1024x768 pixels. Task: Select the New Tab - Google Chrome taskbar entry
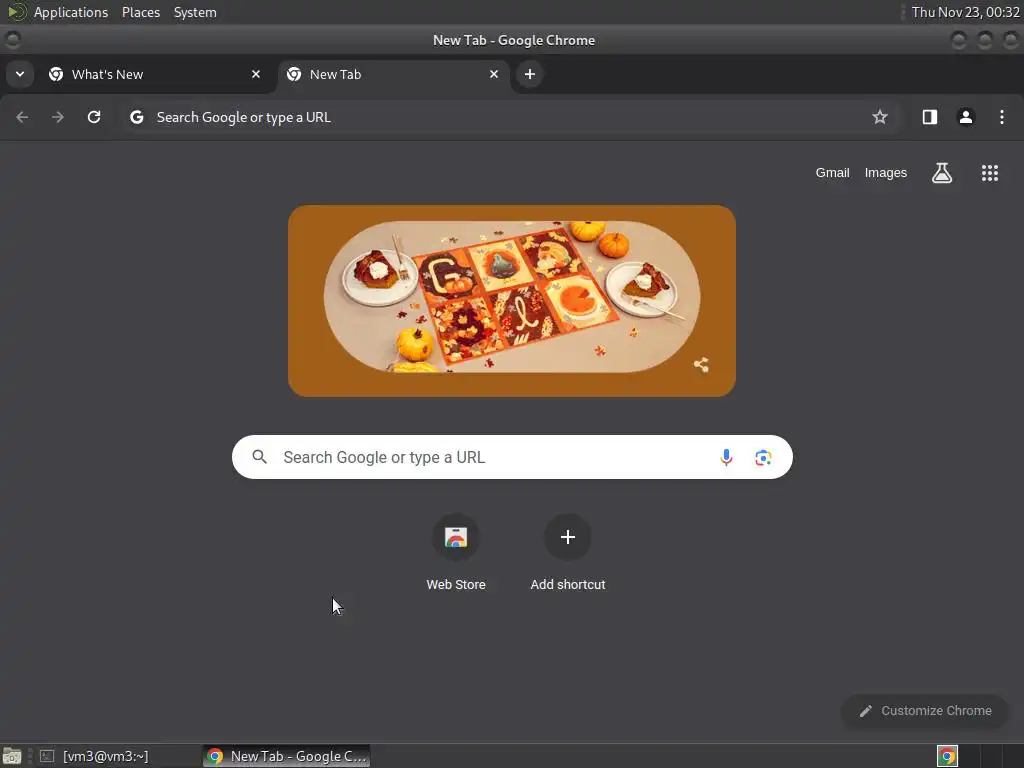287,756
